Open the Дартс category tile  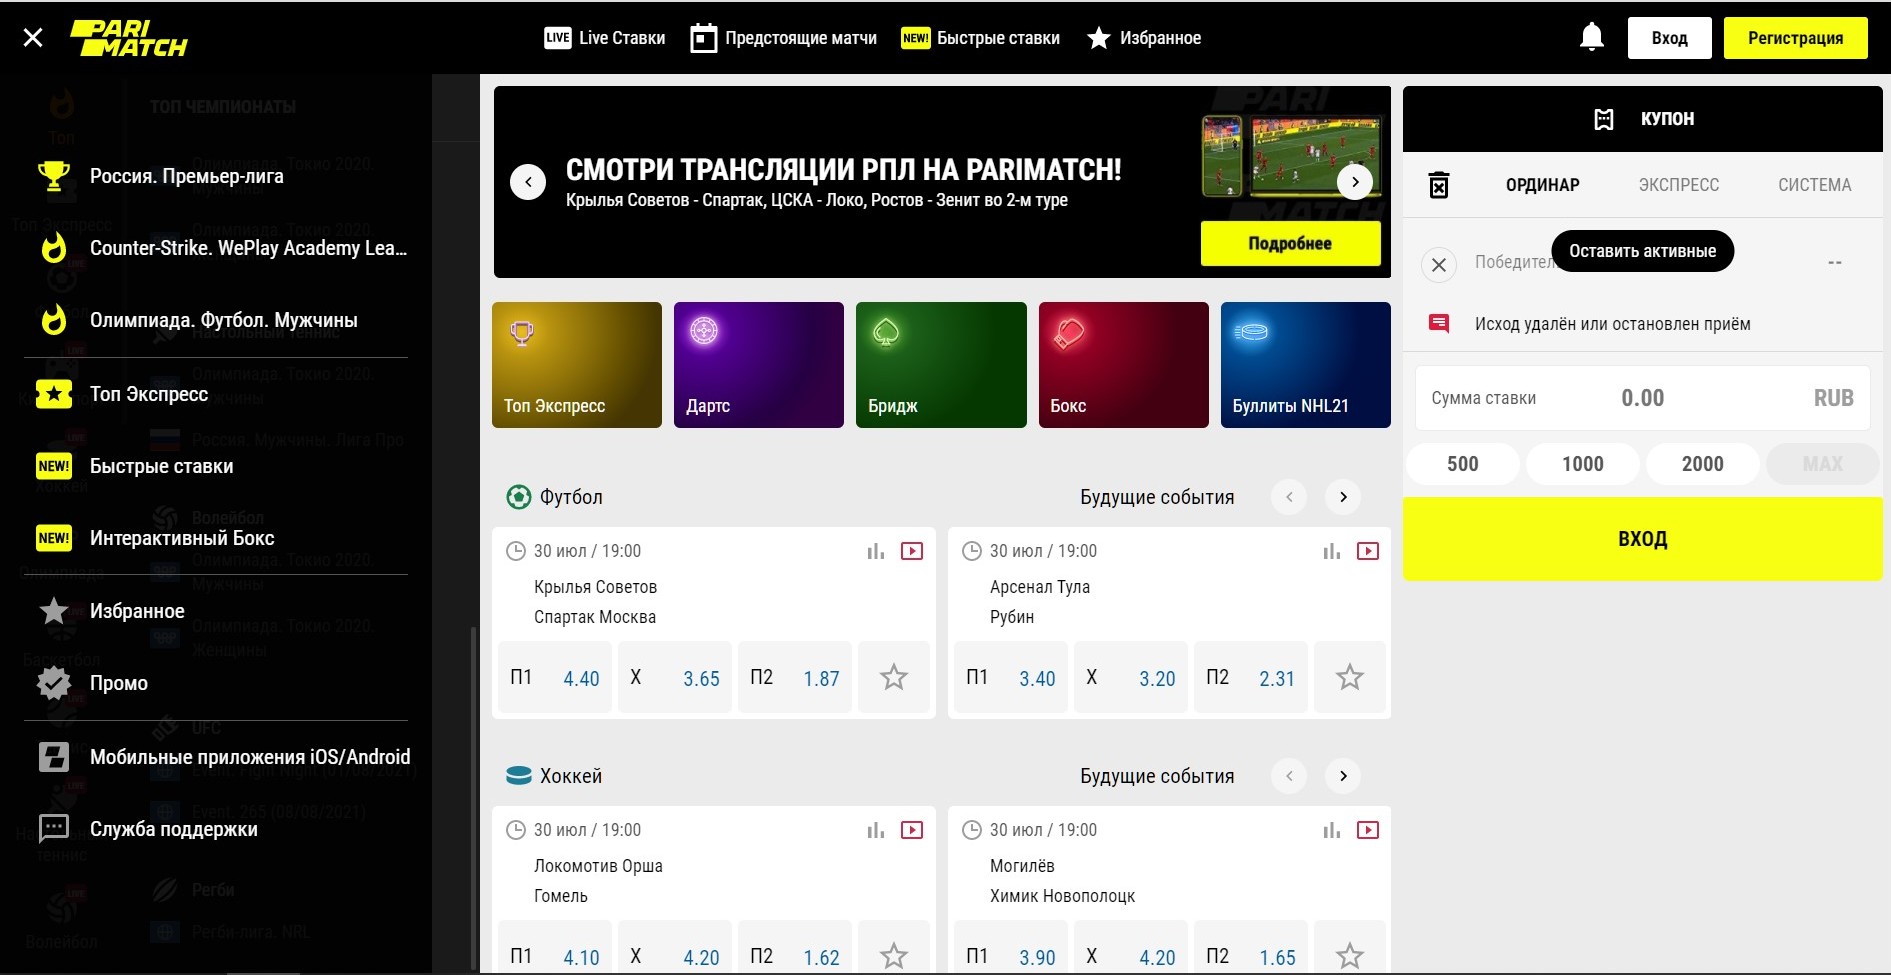point(759,365)
